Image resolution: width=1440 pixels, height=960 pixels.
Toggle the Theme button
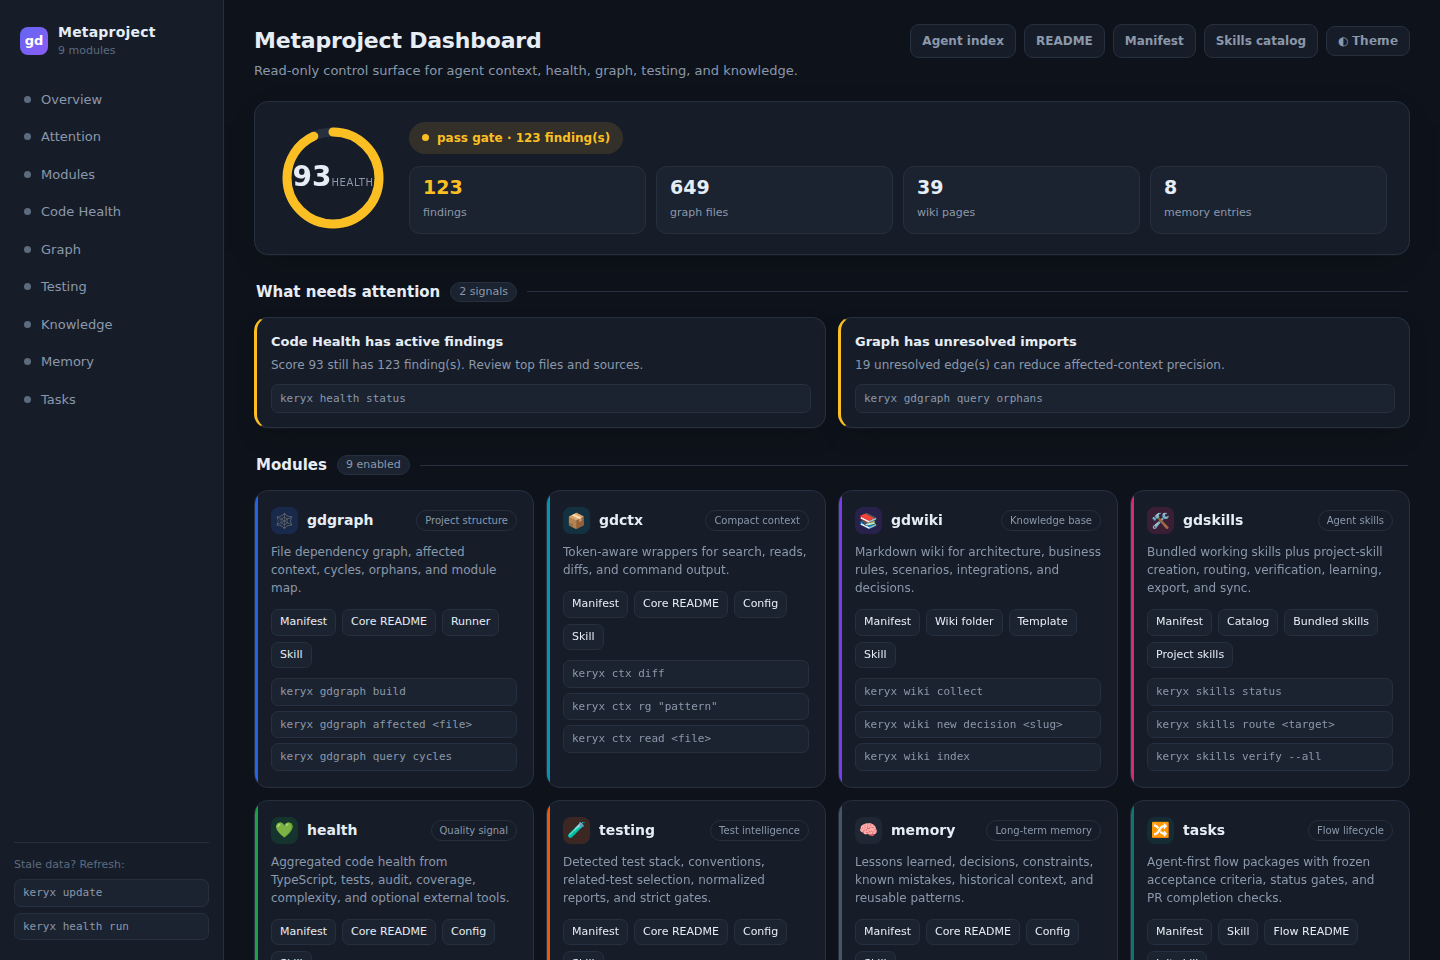[x=1368, y=41]
